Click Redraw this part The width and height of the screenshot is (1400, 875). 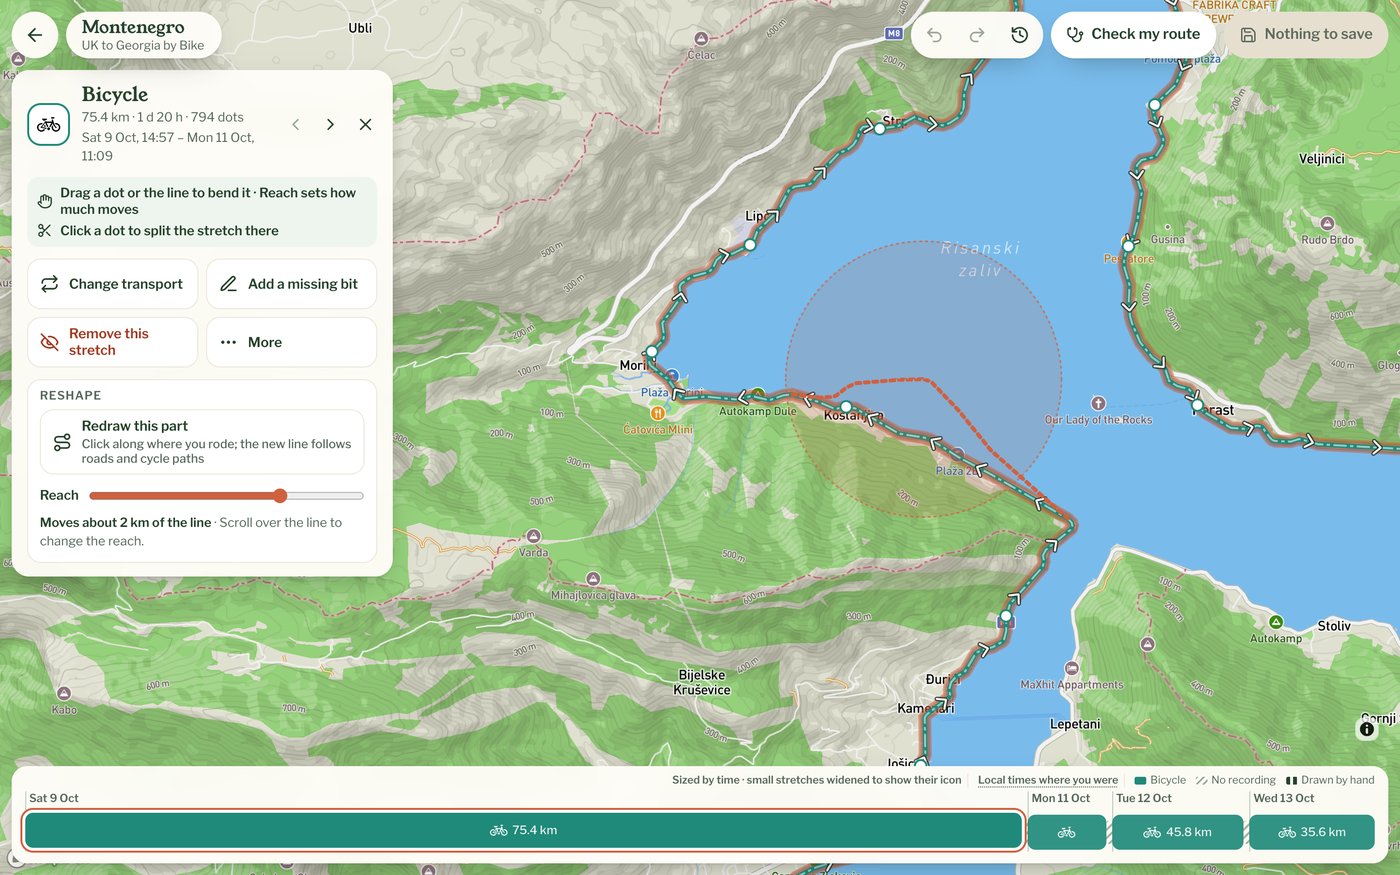[x=202, y=442]
